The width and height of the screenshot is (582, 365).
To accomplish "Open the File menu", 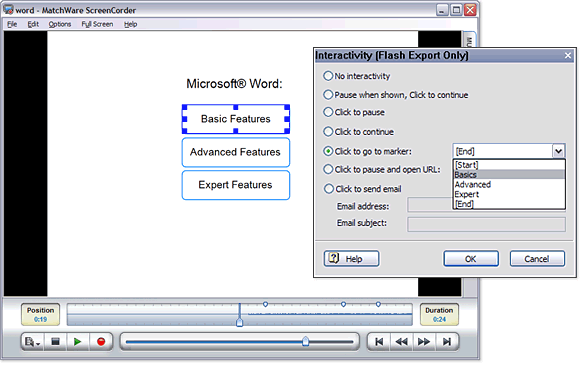I will pos(12,24).
